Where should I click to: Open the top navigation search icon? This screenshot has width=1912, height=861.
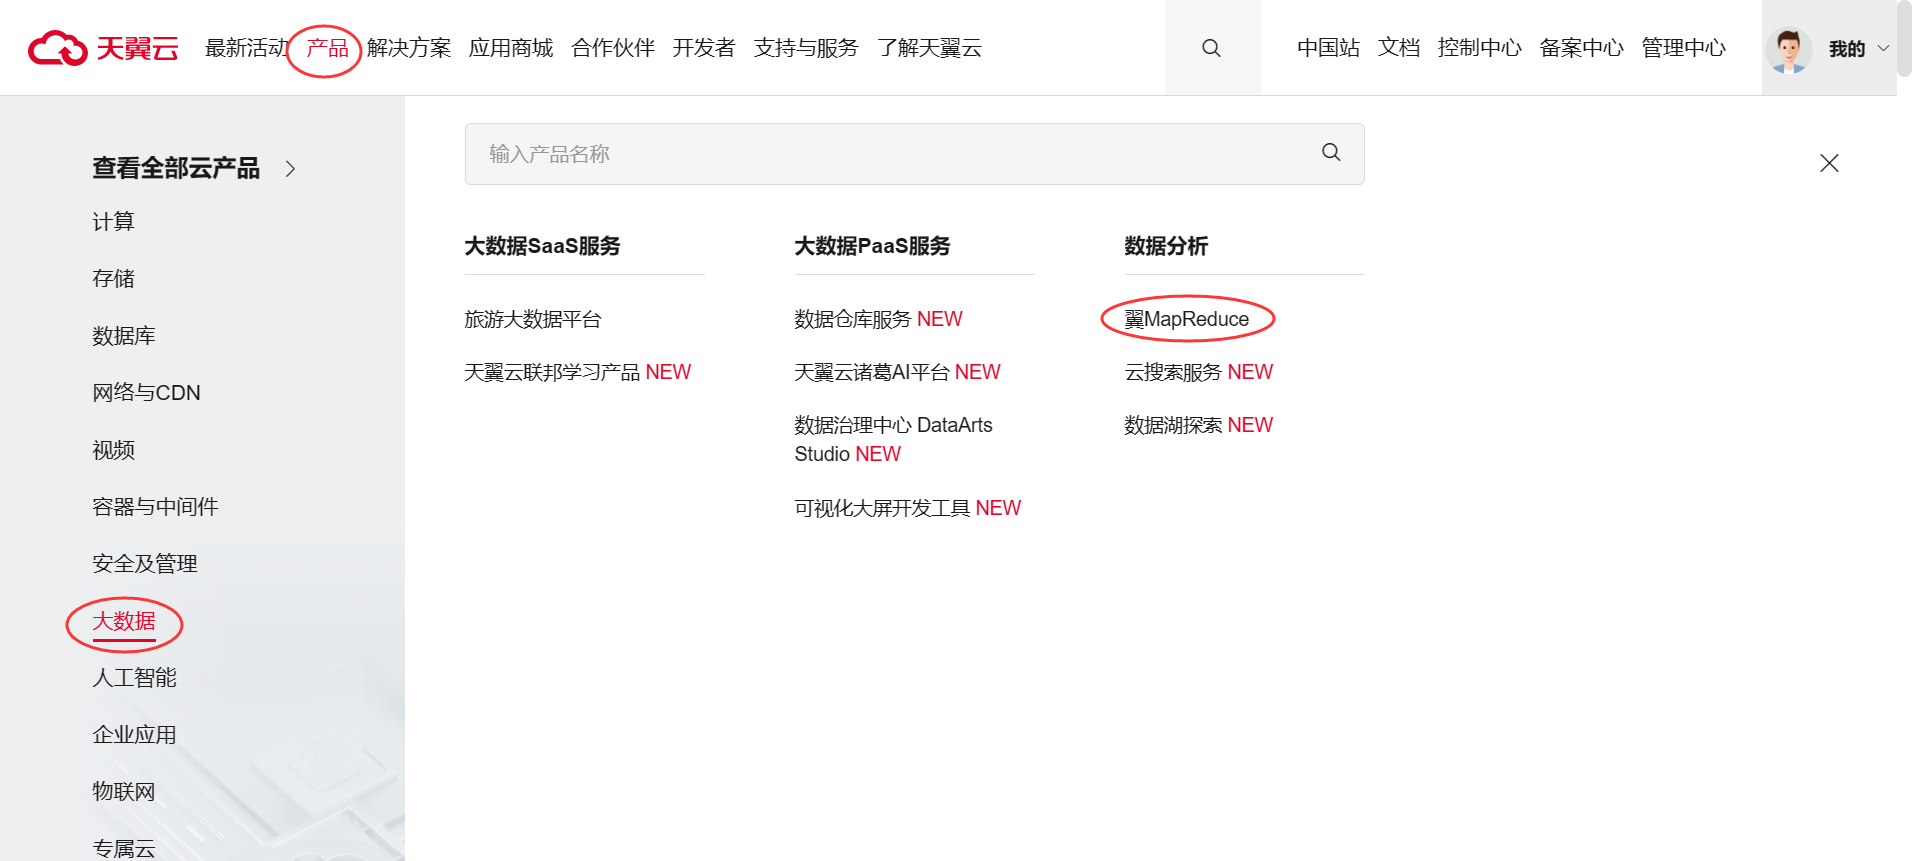tap(1211, 48)
